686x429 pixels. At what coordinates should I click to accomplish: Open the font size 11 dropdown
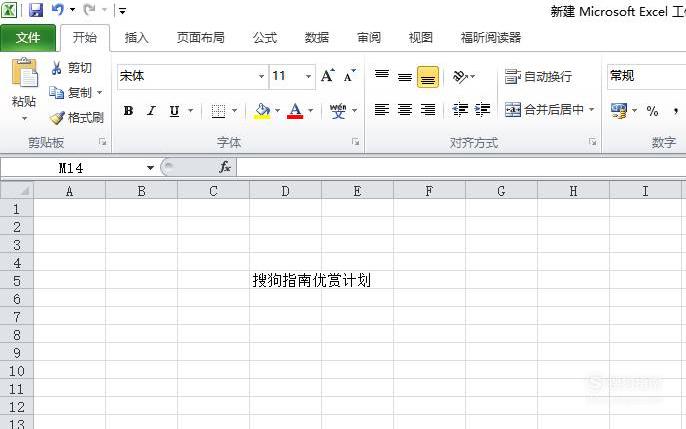click(x=308, y=76)
